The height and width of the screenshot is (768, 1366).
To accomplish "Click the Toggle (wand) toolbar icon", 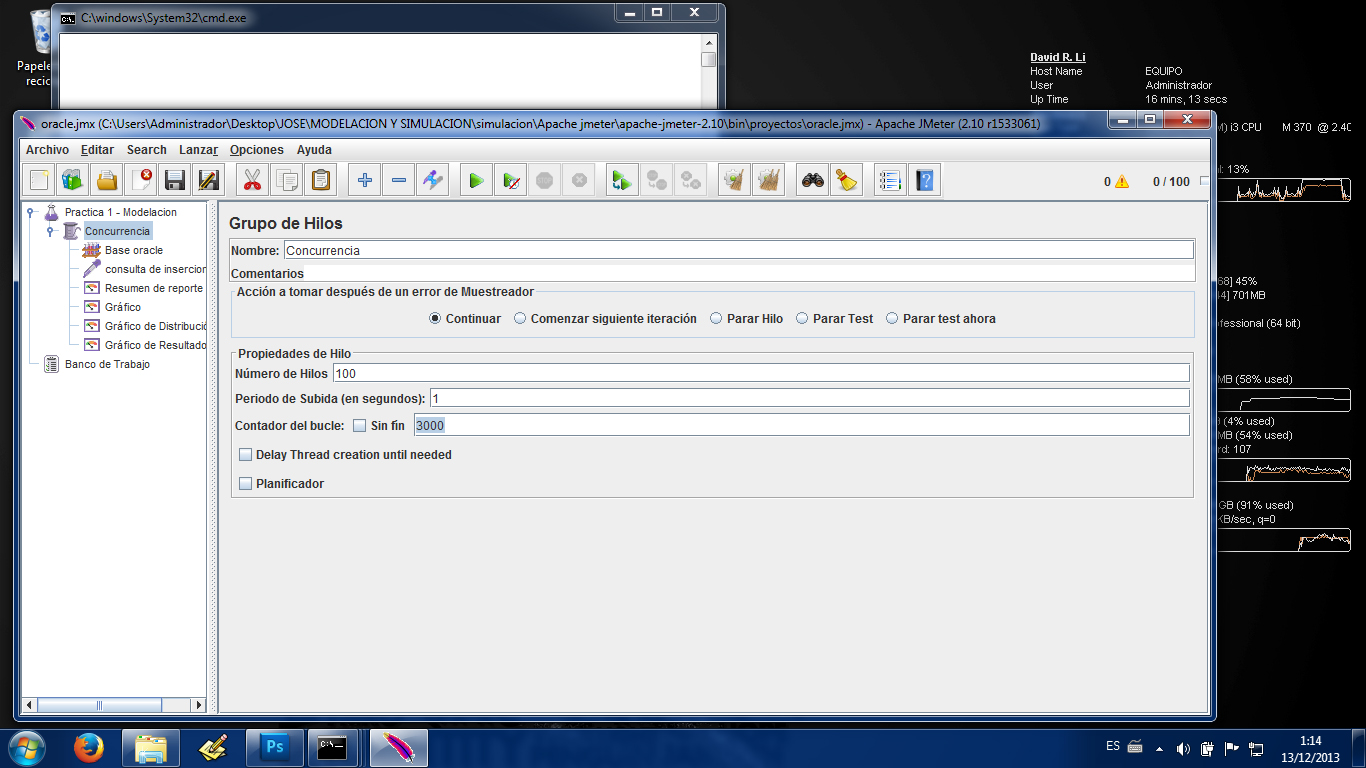I will 432,181.
